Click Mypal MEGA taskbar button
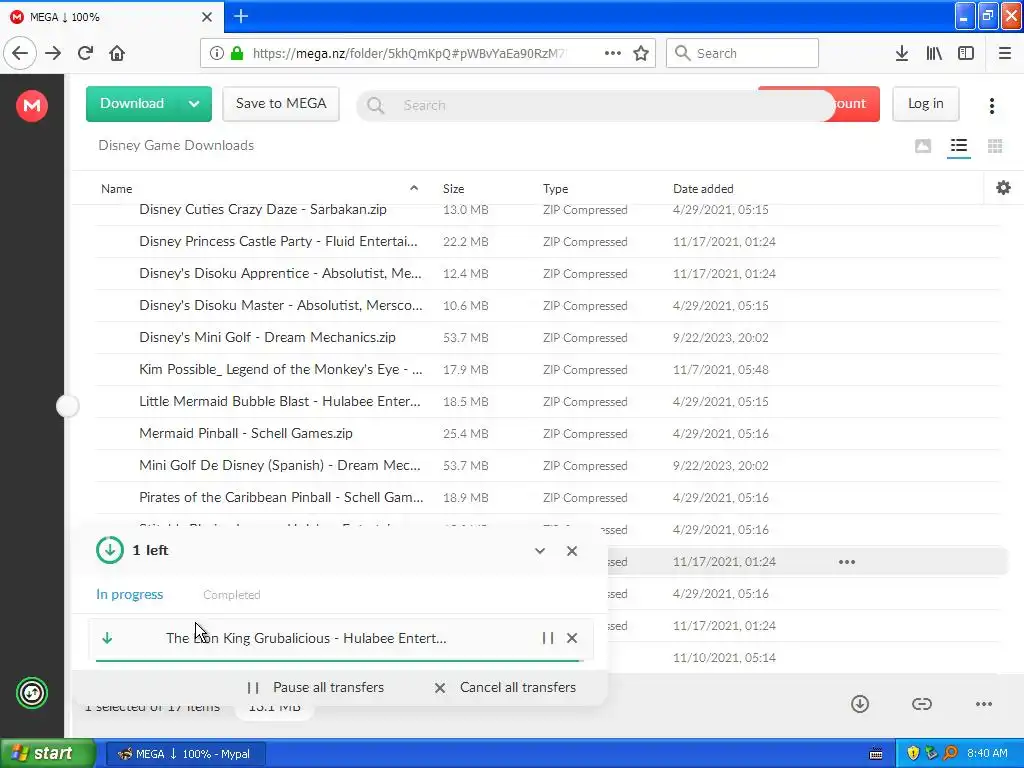The width and height of the screenshot is (1024, 768). tap(185, 754)
